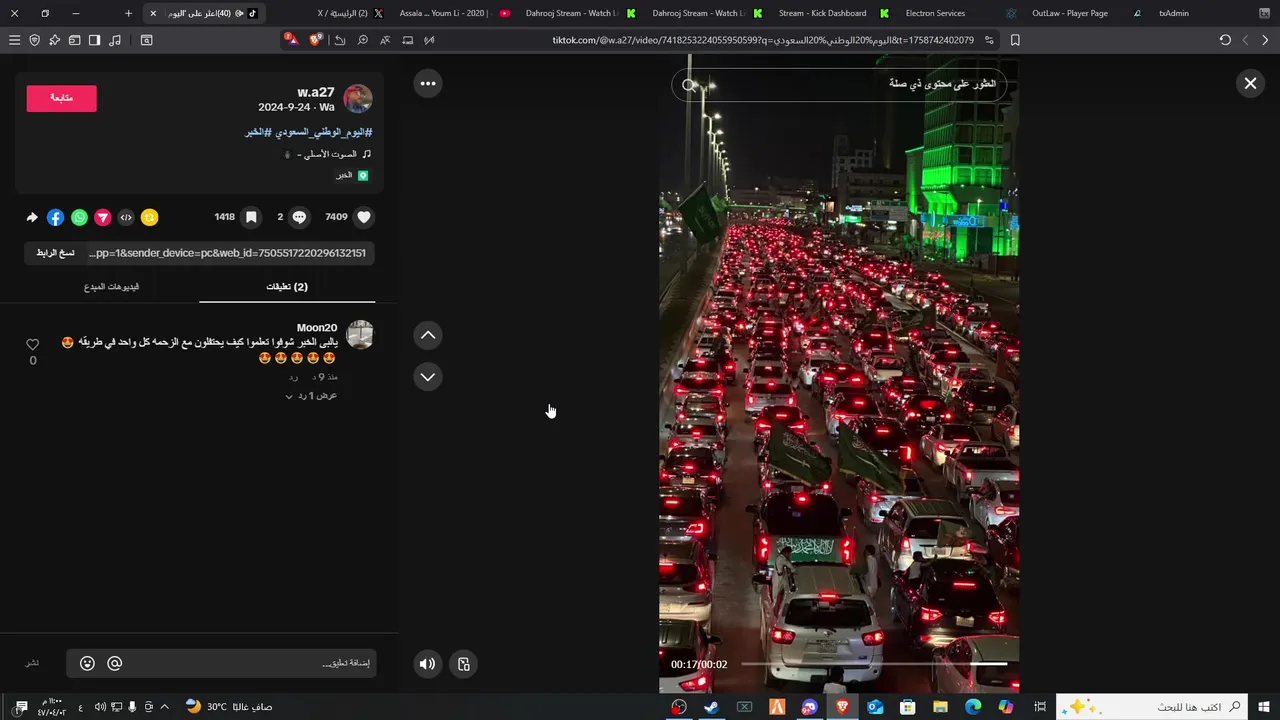Open the three-dots more options menu
The height and width of the screenshot is (720, 1280).
click(x=428, y=83)
